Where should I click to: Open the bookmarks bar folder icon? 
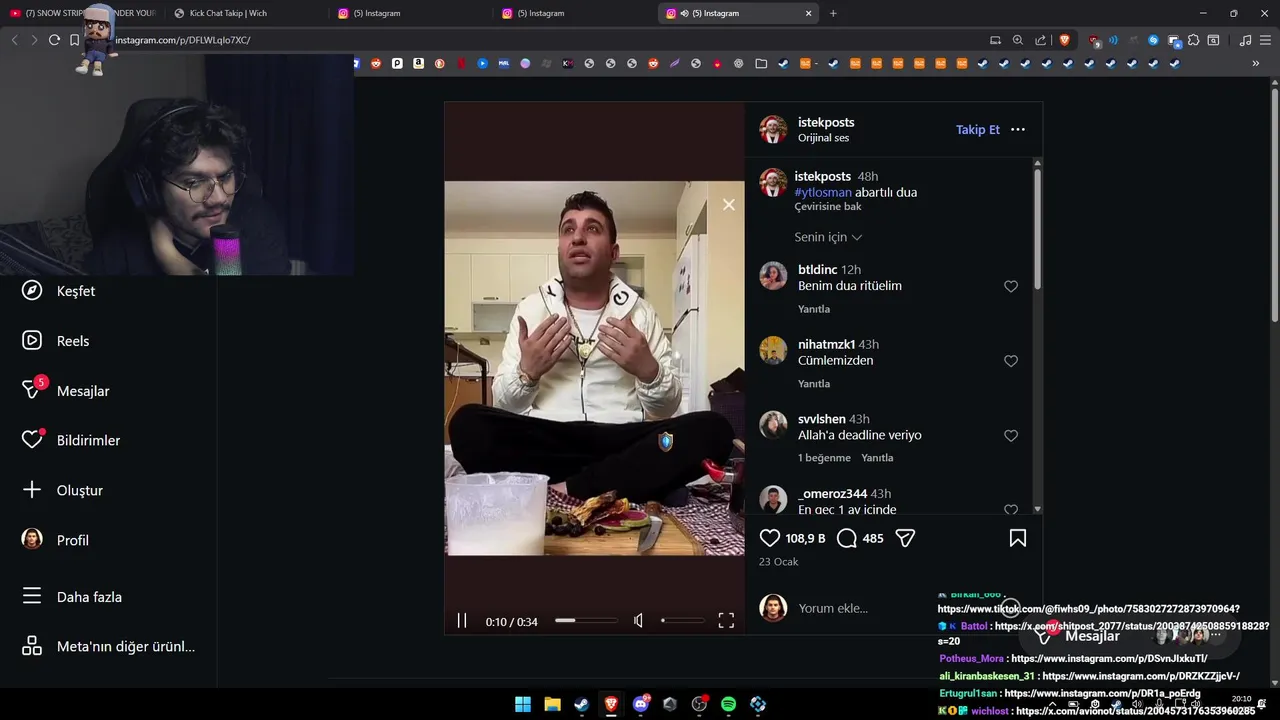click(761, 63)
